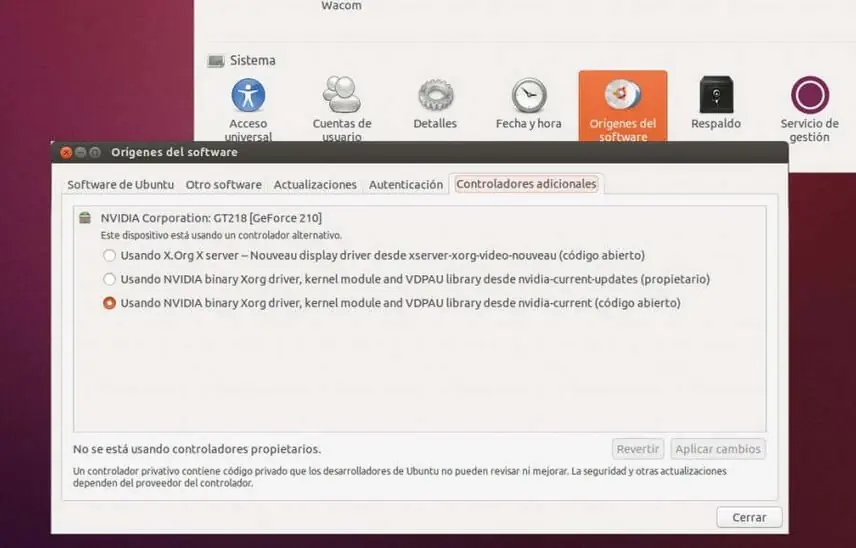
Task: Open Fecha y hora clock settings
Action: [x=528, y=104]
